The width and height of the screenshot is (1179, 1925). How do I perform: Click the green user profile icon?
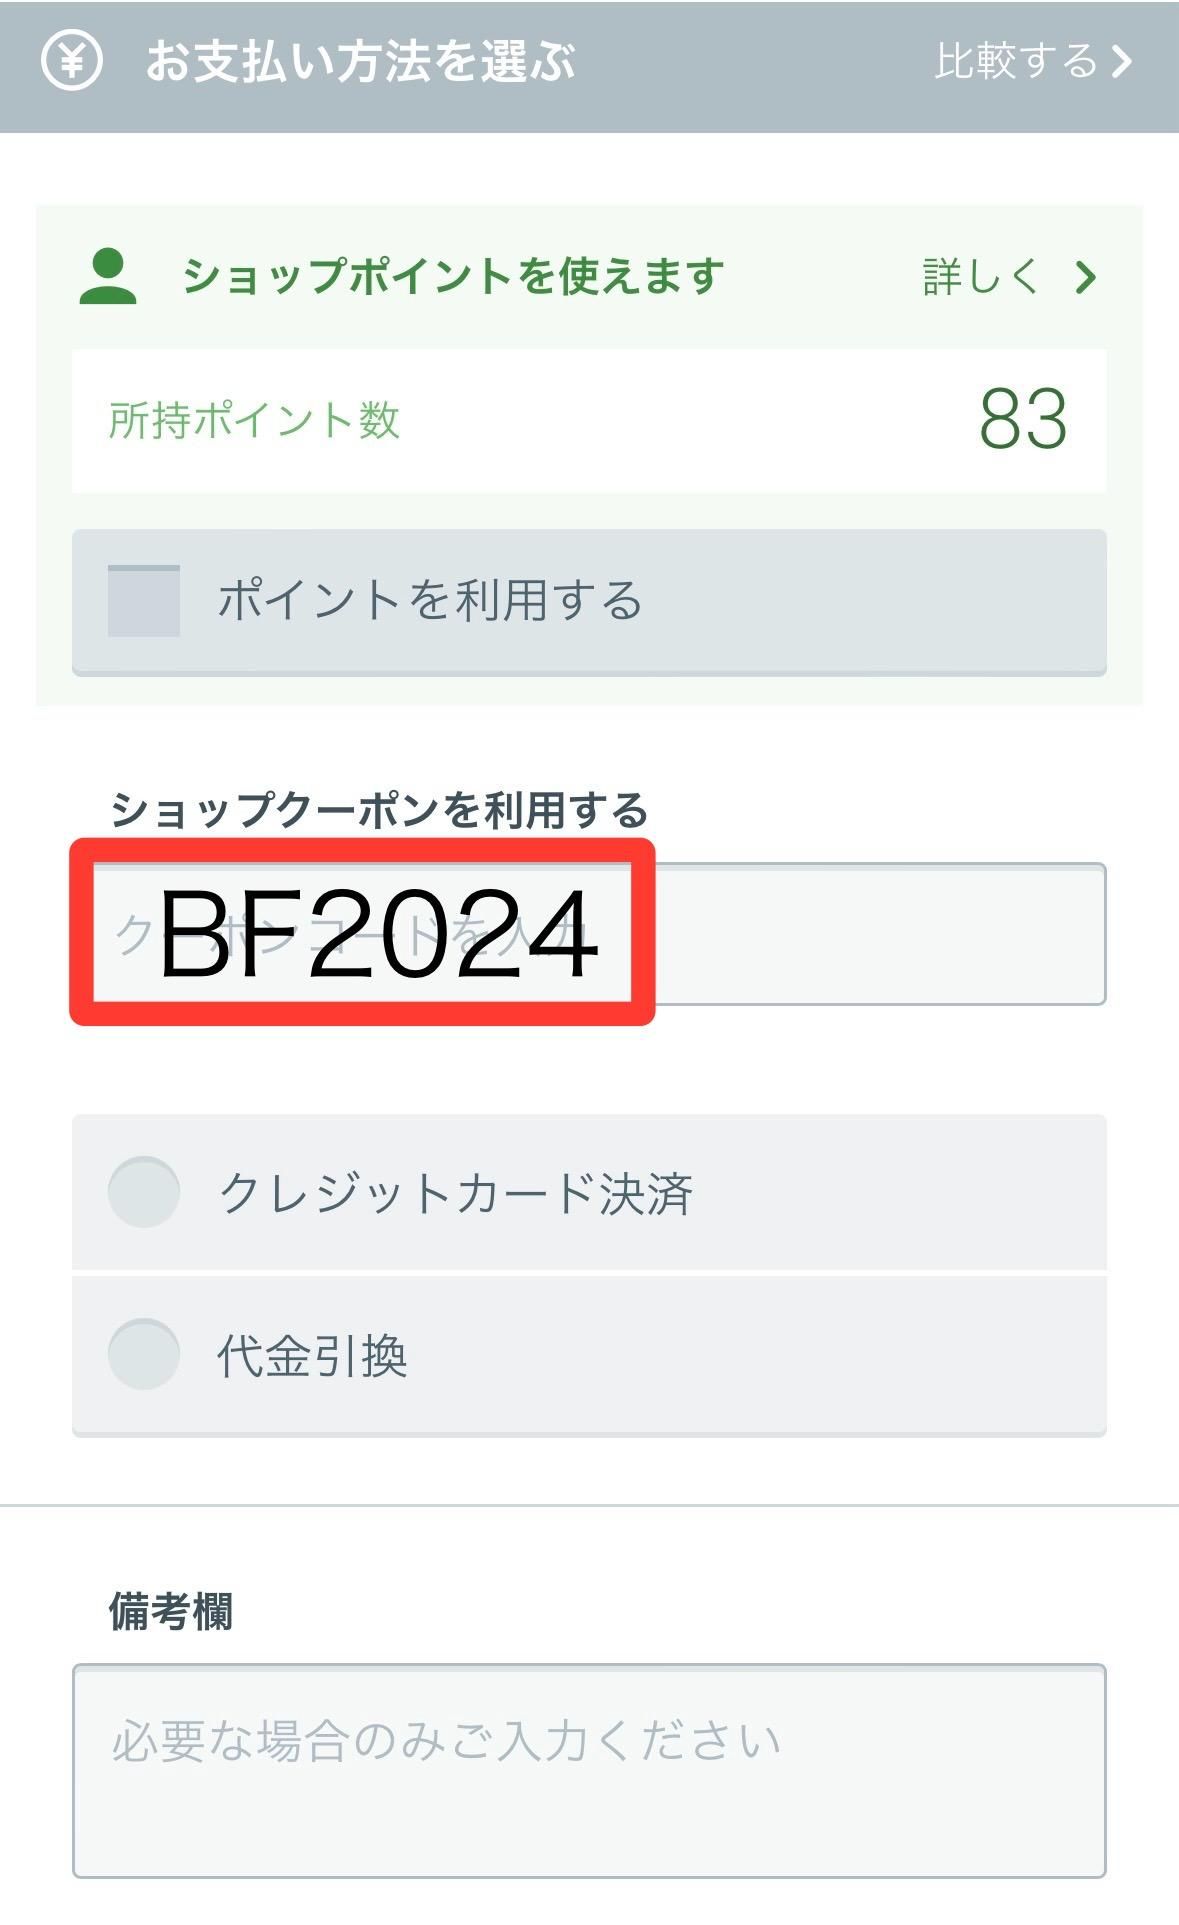(x=107, y=277)
